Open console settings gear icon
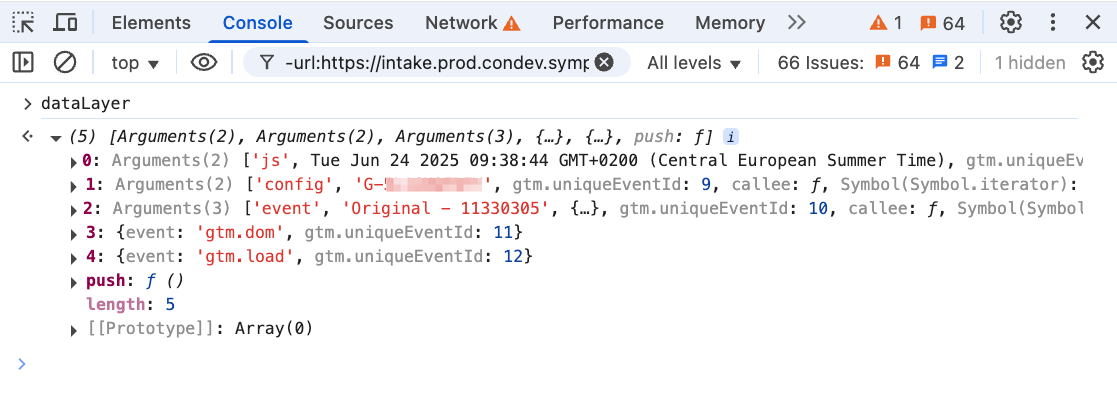 [1093, 63]
